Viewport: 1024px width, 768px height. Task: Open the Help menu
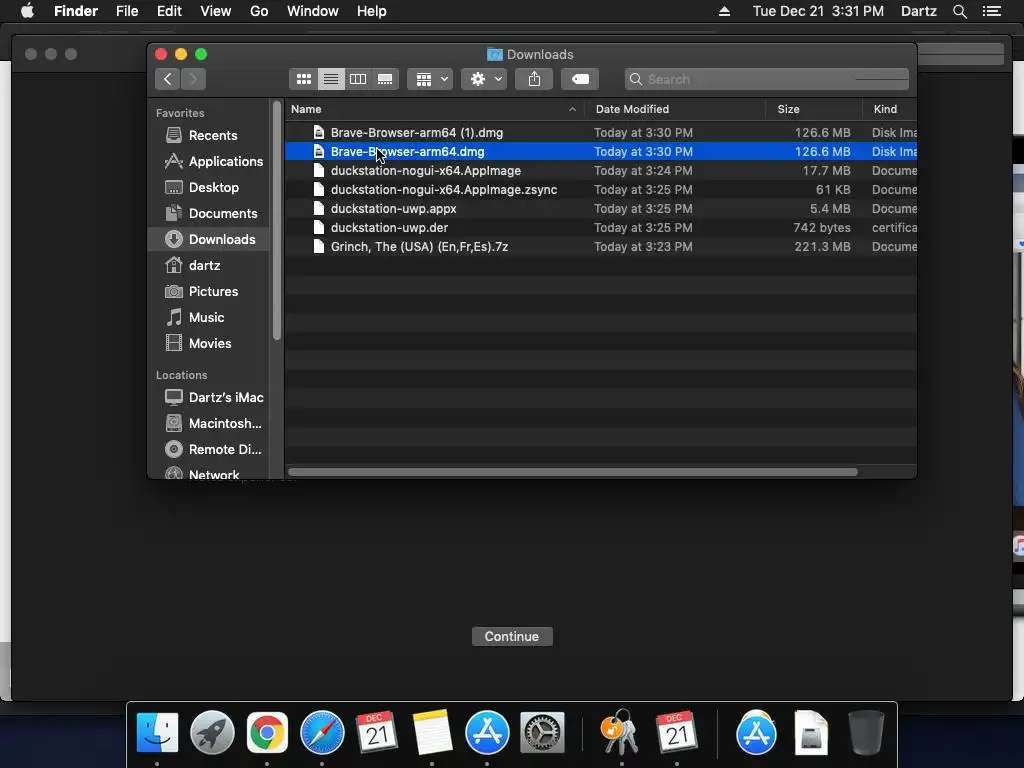tap(372, 11)
